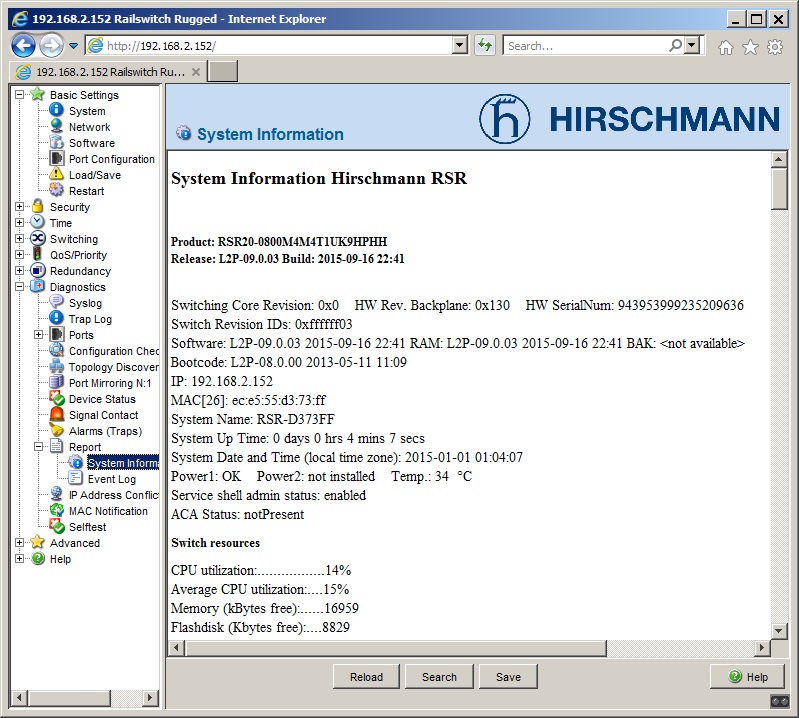
Task: Click the Syslog speech bubble icon
Action: coord(56,303)
